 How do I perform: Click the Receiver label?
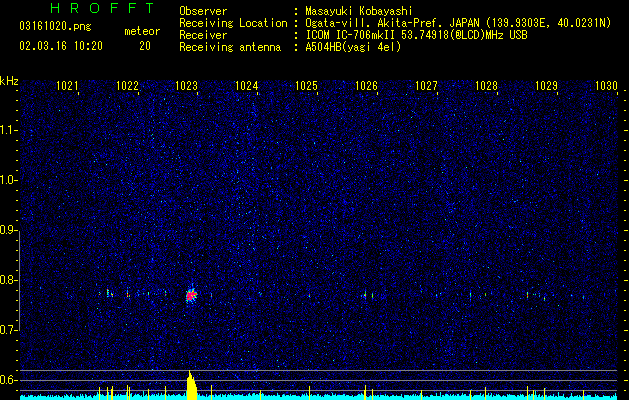(x=203, y=35)
